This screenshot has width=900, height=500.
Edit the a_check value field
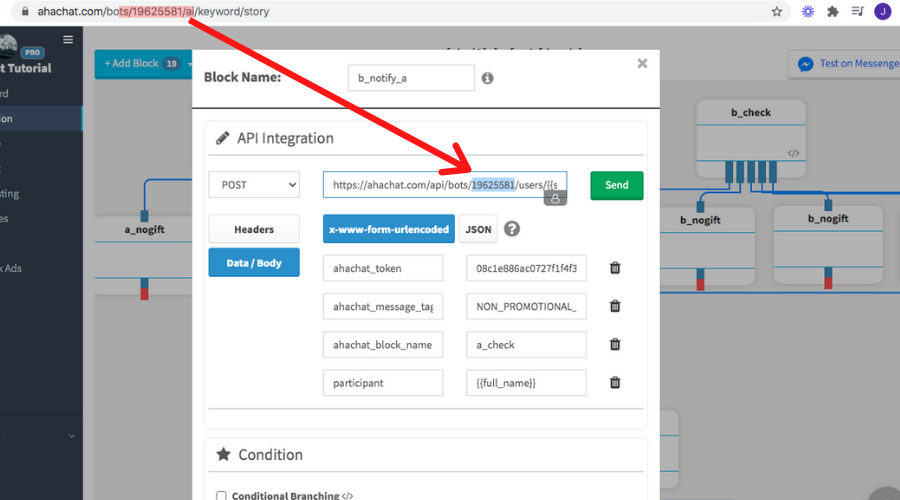[526, 344]
